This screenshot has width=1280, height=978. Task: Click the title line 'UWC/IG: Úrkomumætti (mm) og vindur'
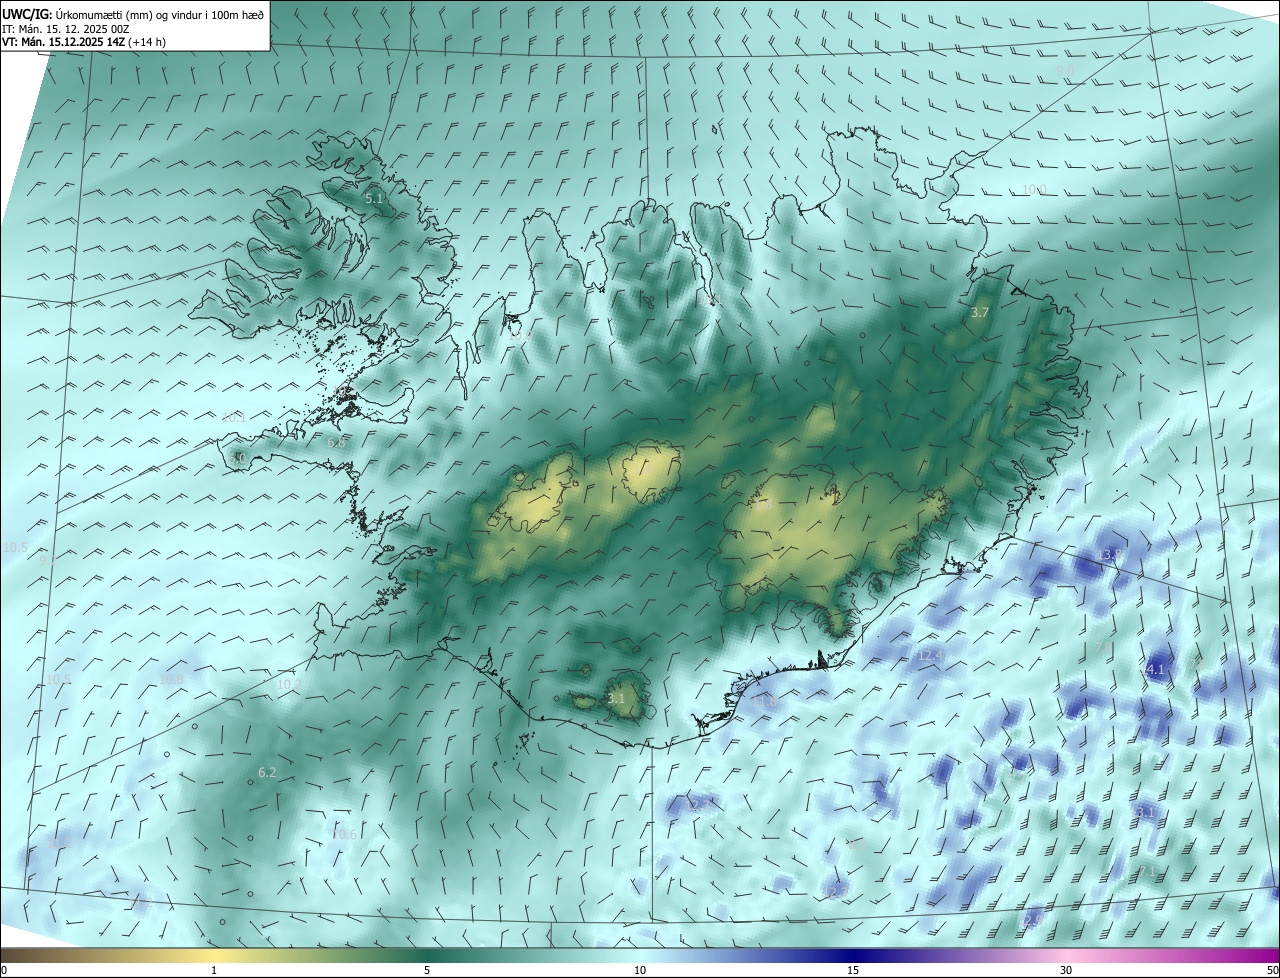(x=133, y=13)
